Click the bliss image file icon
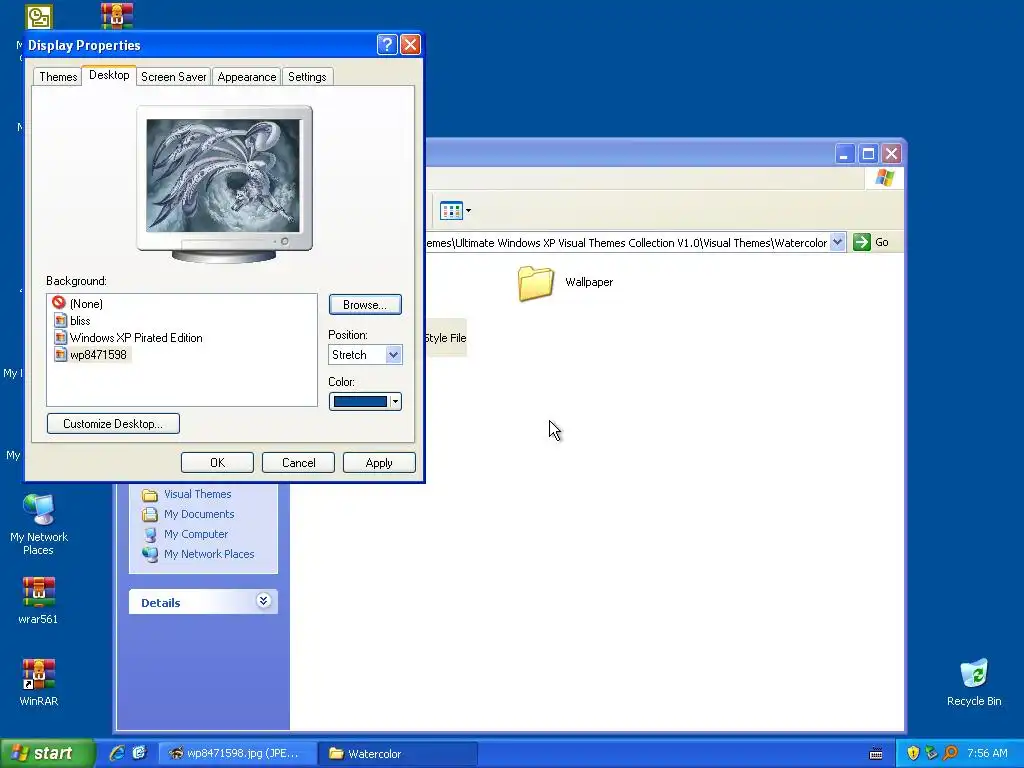The image size is (1024, 768). coord(60,320)
